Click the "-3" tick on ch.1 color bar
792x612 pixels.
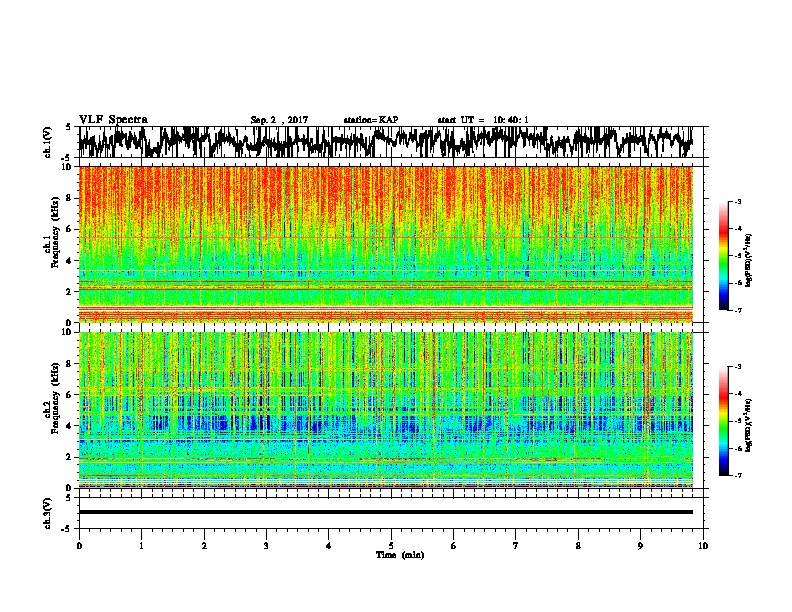[738, 201]
